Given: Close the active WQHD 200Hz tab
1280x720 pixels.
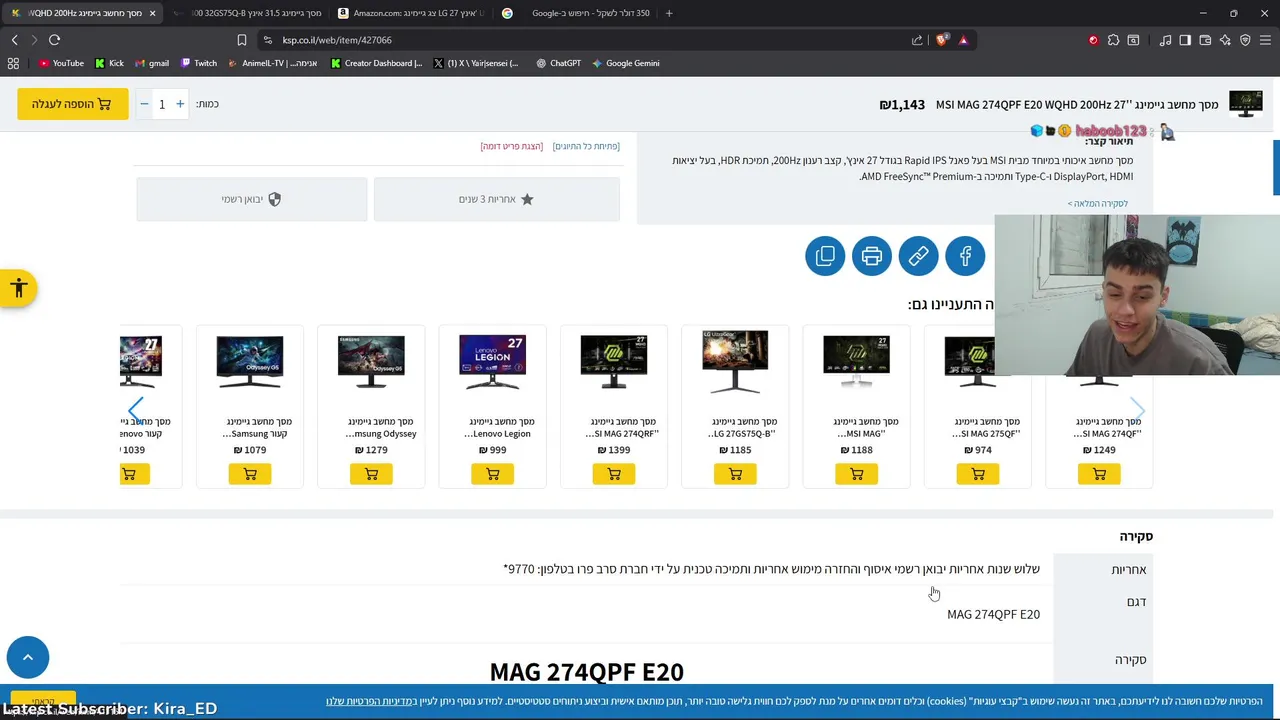Looking at the screenshot, I should [152, 13].
